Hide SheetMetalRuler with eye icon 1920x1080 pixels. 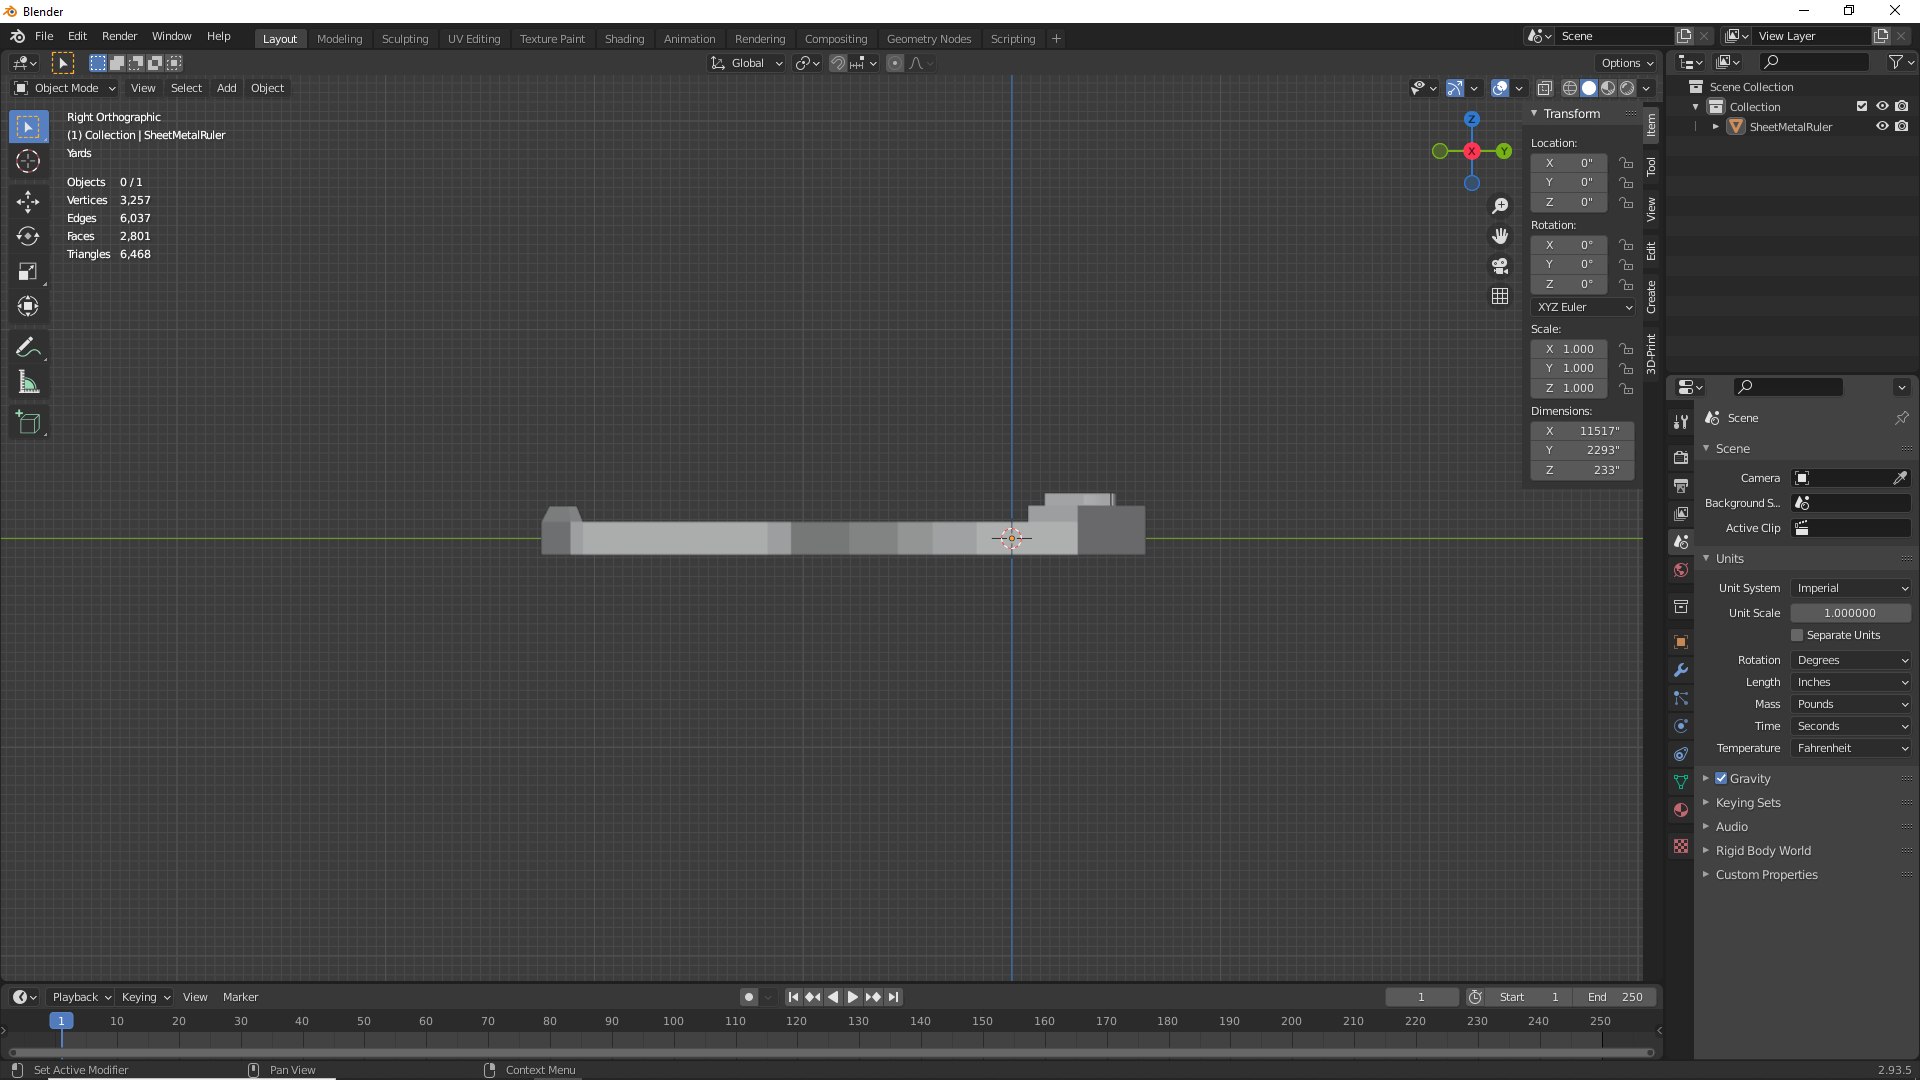coord(1881,127)
